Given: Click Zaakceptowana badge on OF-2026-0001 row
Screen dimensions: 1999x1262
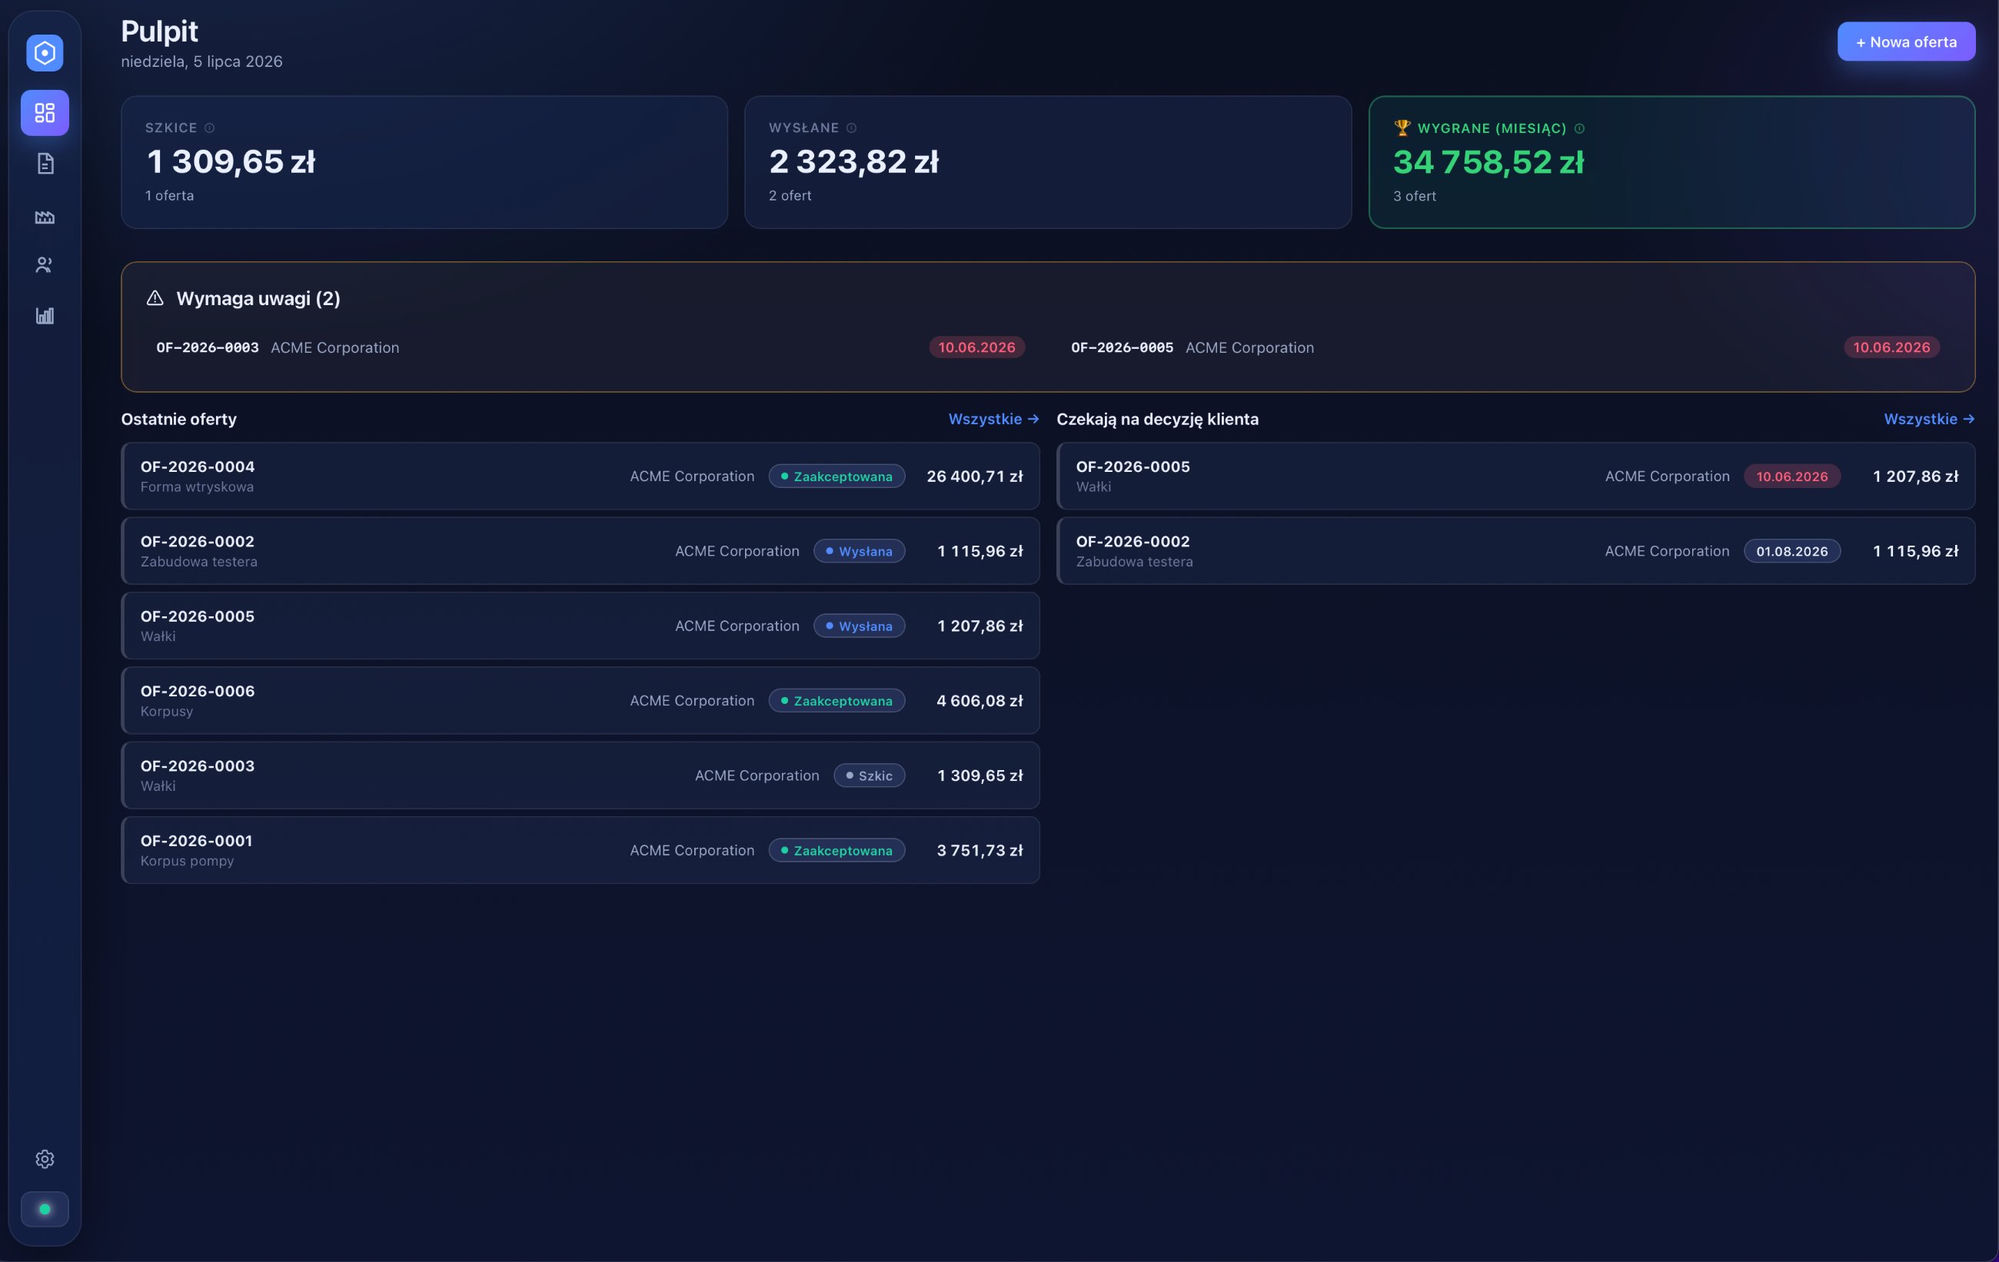Looking at the screenshot, I should 837,850.
